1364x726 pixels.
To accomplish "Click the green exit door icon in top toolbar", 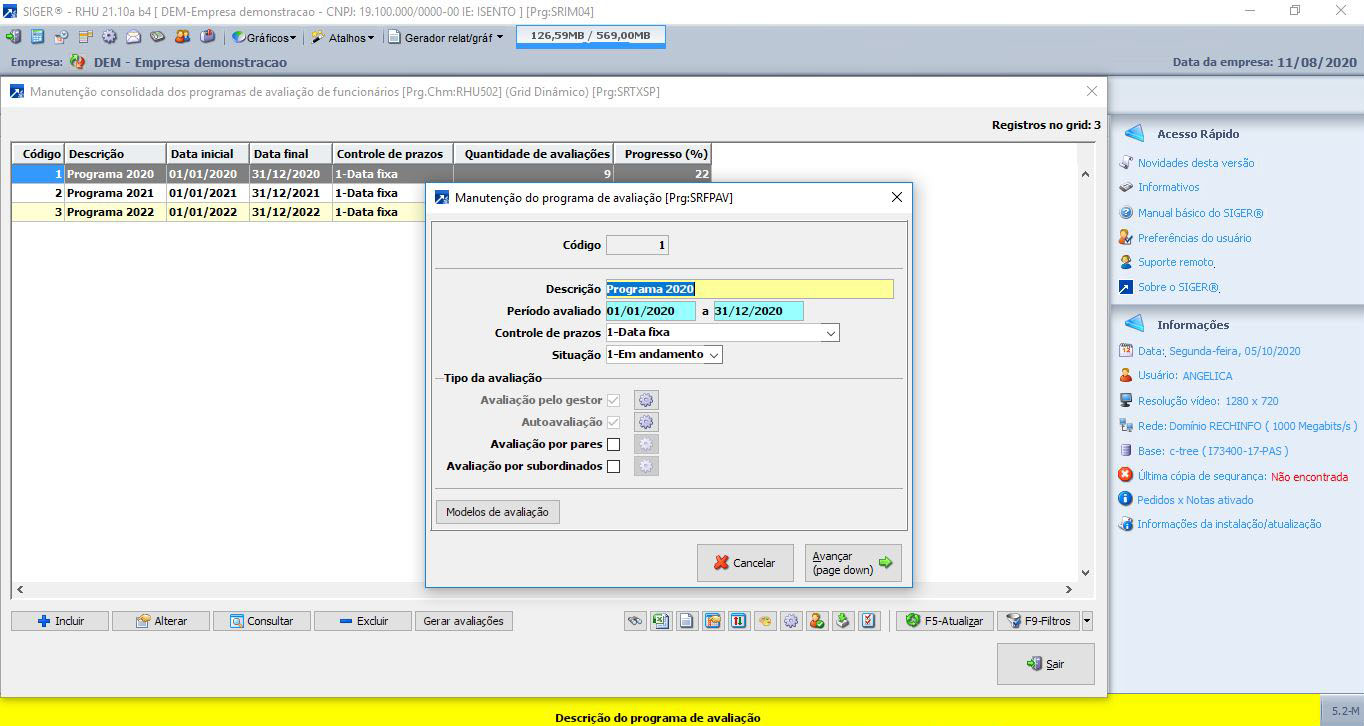I will pyautogui.click(x=13, y=37).
